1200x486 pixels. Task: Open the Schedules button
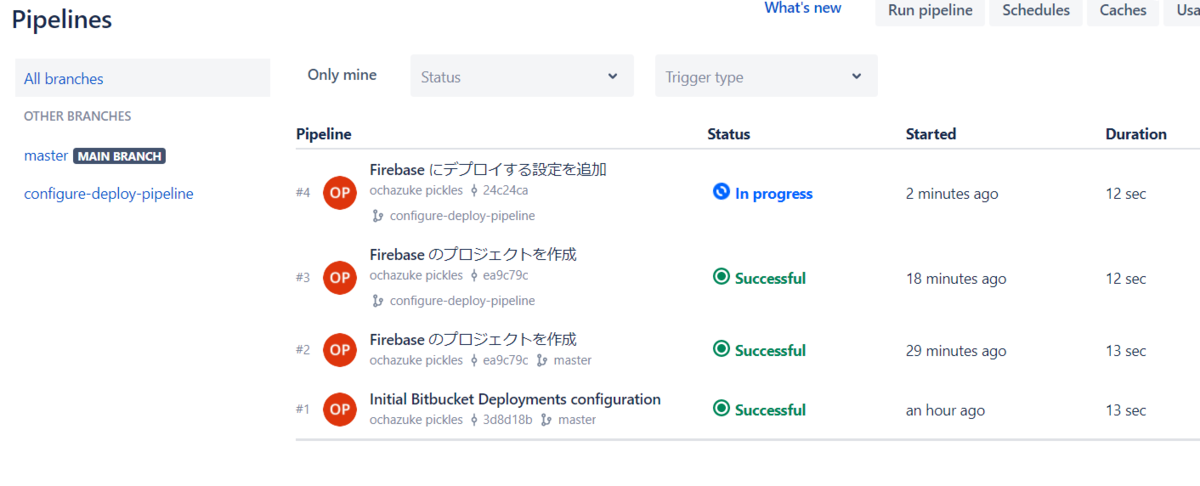[1036, 11]
